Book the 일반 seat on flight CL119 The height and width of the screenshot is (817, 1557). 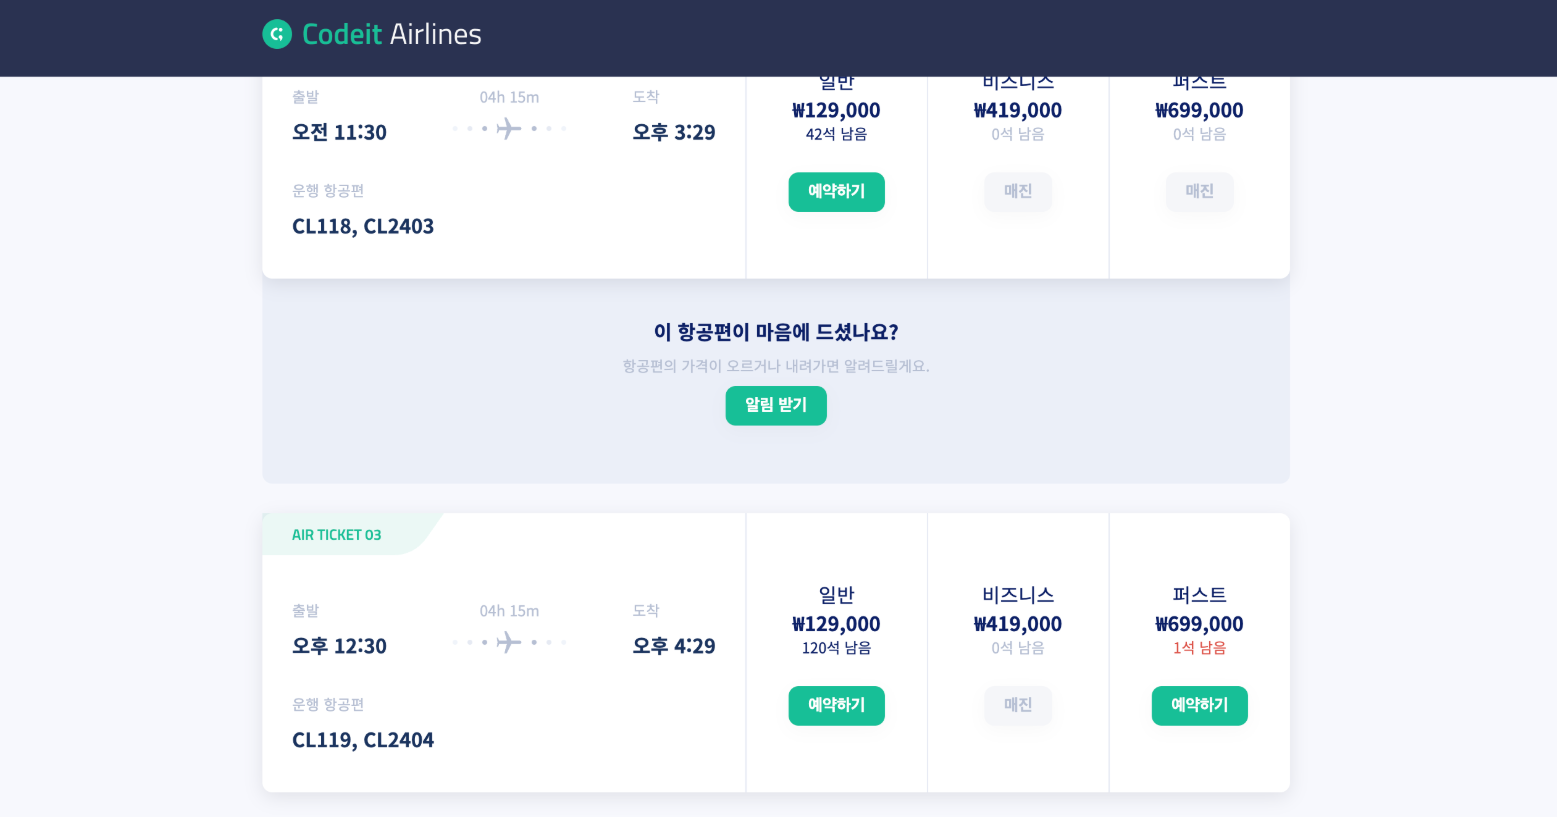coord(836,706)
